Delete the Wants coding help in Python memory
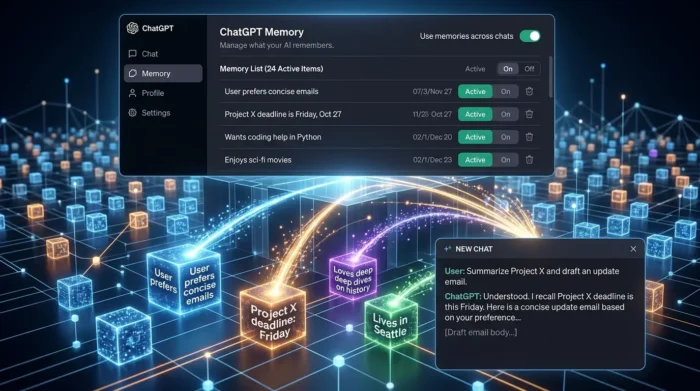700x391 pixels. [x=529, y=137]
